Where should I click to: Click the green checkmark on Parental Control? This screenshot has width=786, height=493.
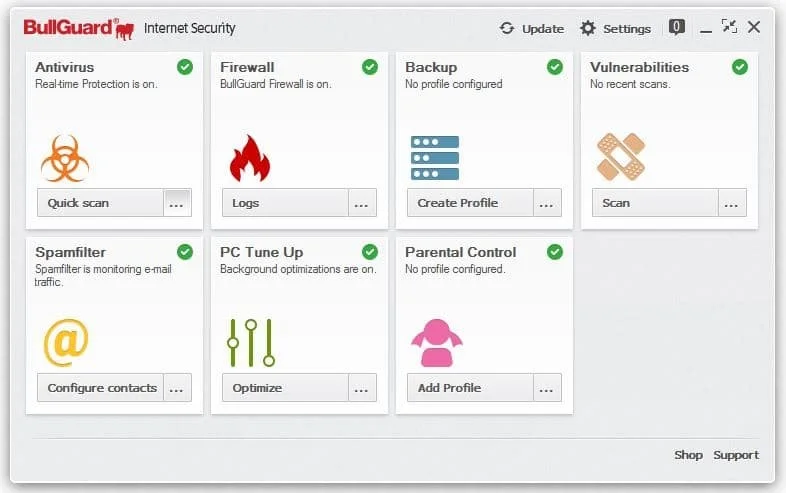pyautogui.click(x=555, y=252)
